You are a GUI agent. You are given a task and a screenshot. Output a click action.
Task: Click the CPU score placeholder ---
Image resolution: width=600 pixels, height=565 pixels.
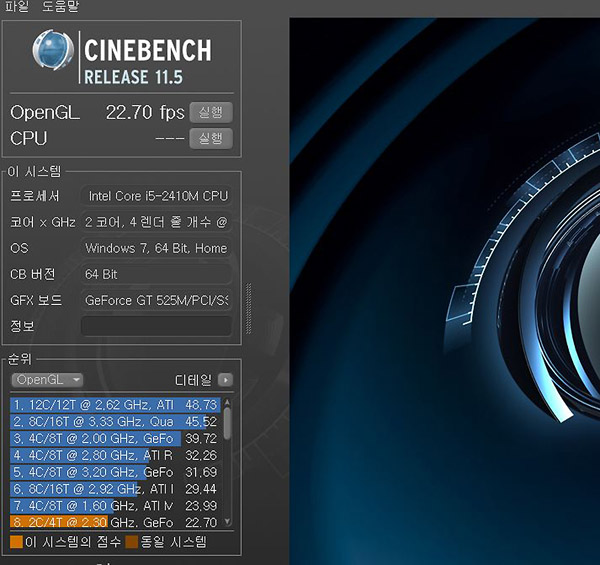[x=170, y=138]
